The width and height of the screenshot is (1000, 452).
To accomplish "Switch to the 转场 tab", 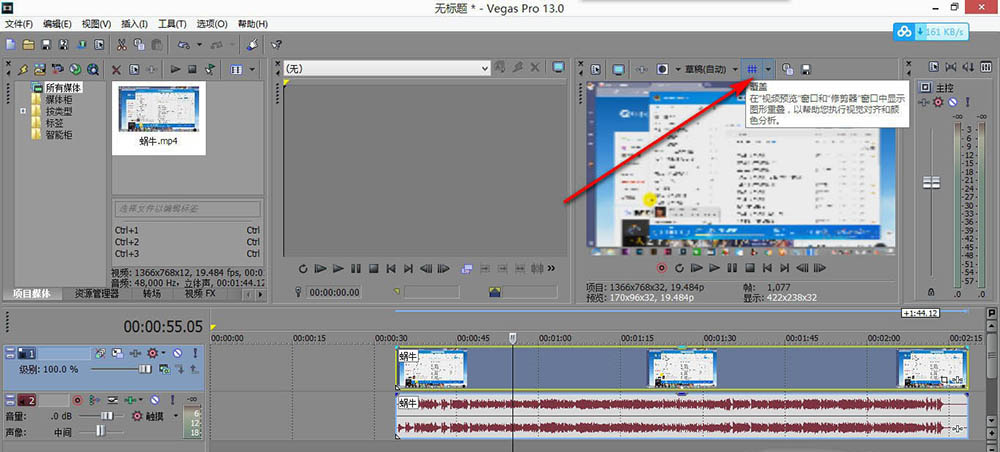I will (x=152, y=294).
